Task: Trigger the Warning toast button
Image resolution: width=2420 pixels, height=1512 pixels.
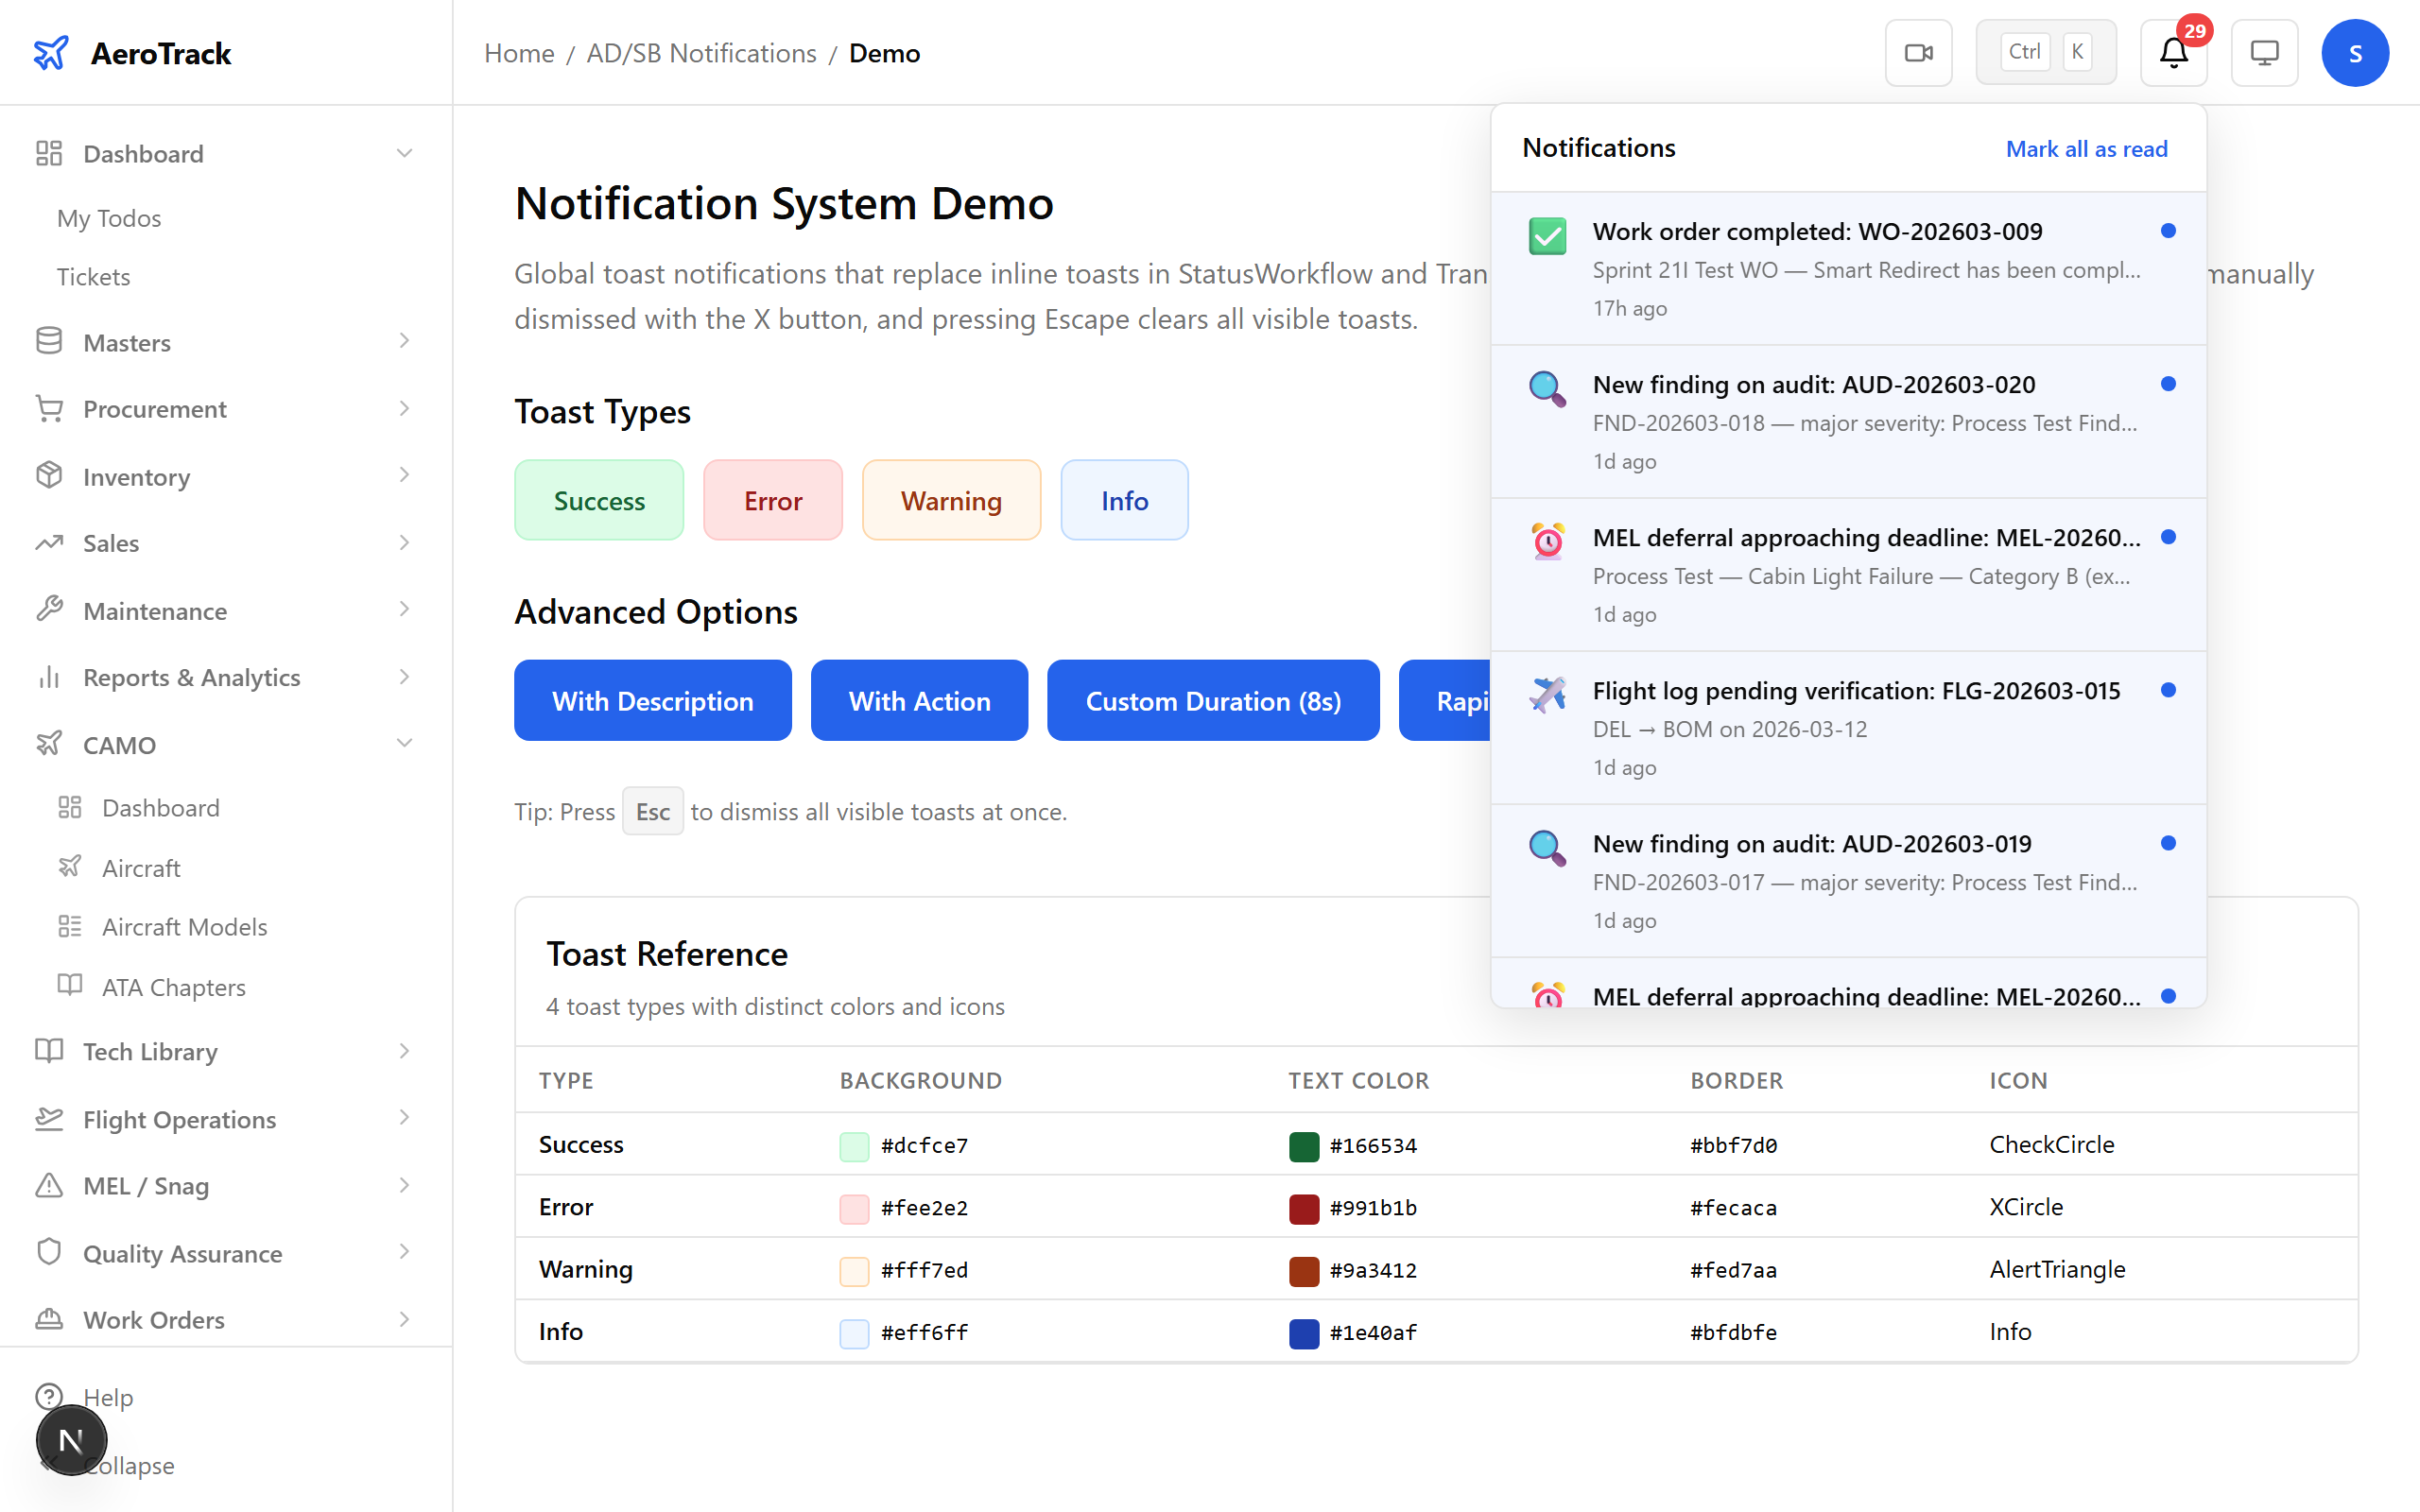Action: 950,500
